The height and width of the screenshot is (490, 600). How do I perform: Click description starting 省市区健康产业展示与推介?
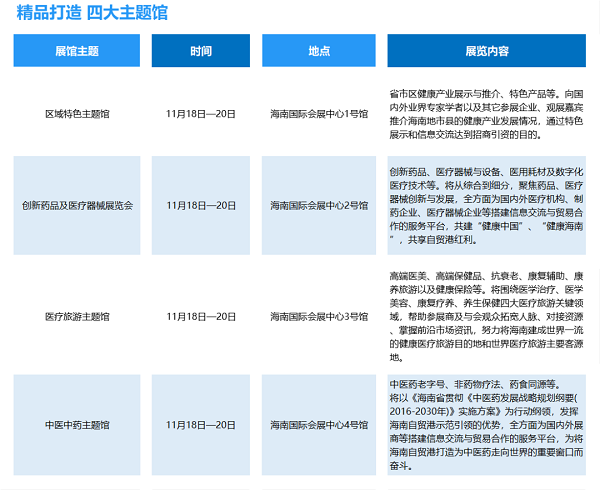486,114
